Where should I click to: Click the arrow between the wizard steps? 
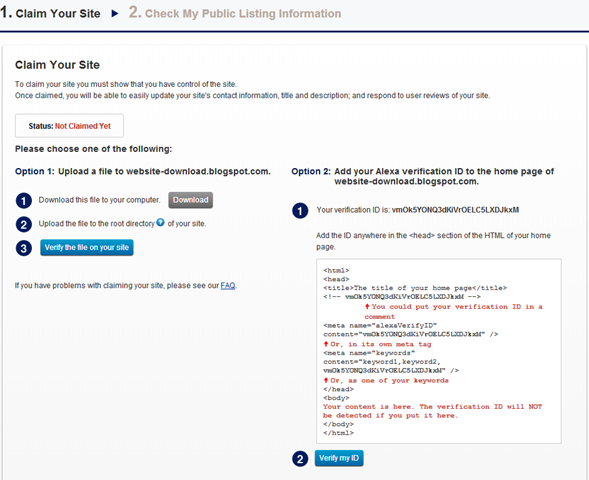[x=115, y=14]
